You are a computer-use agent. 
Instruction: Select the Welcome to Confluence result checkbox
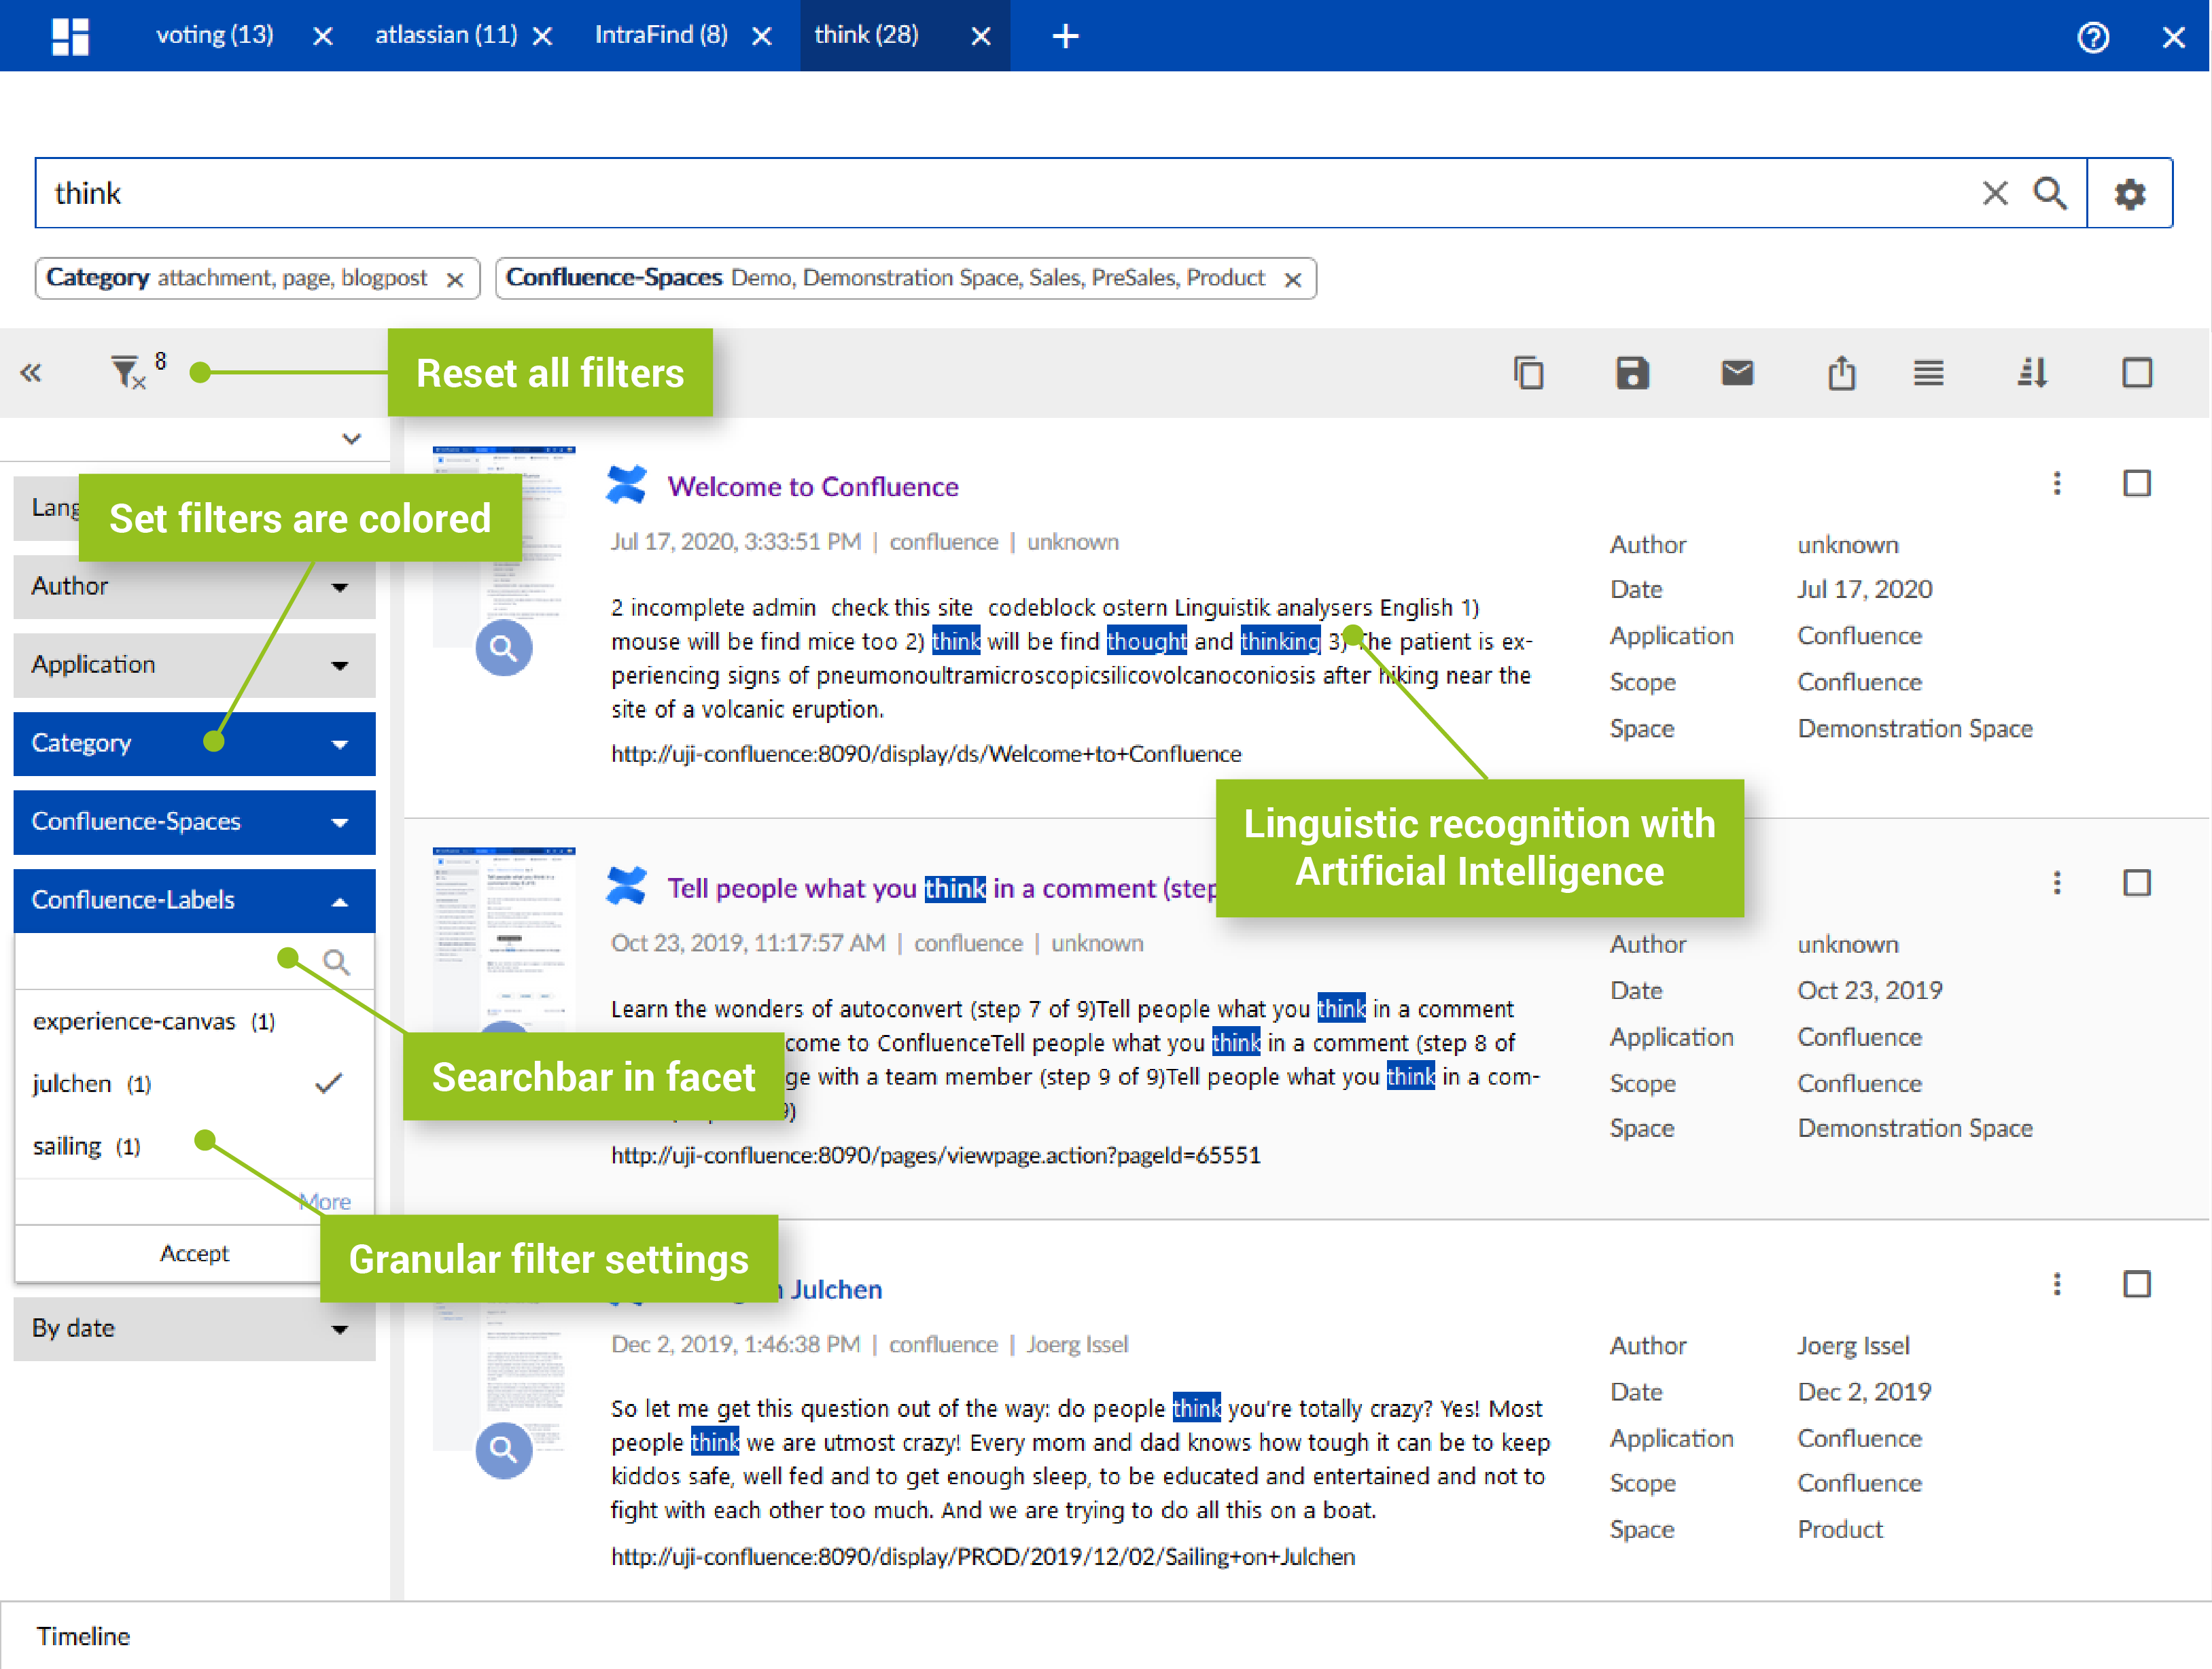click(2137, 484)
